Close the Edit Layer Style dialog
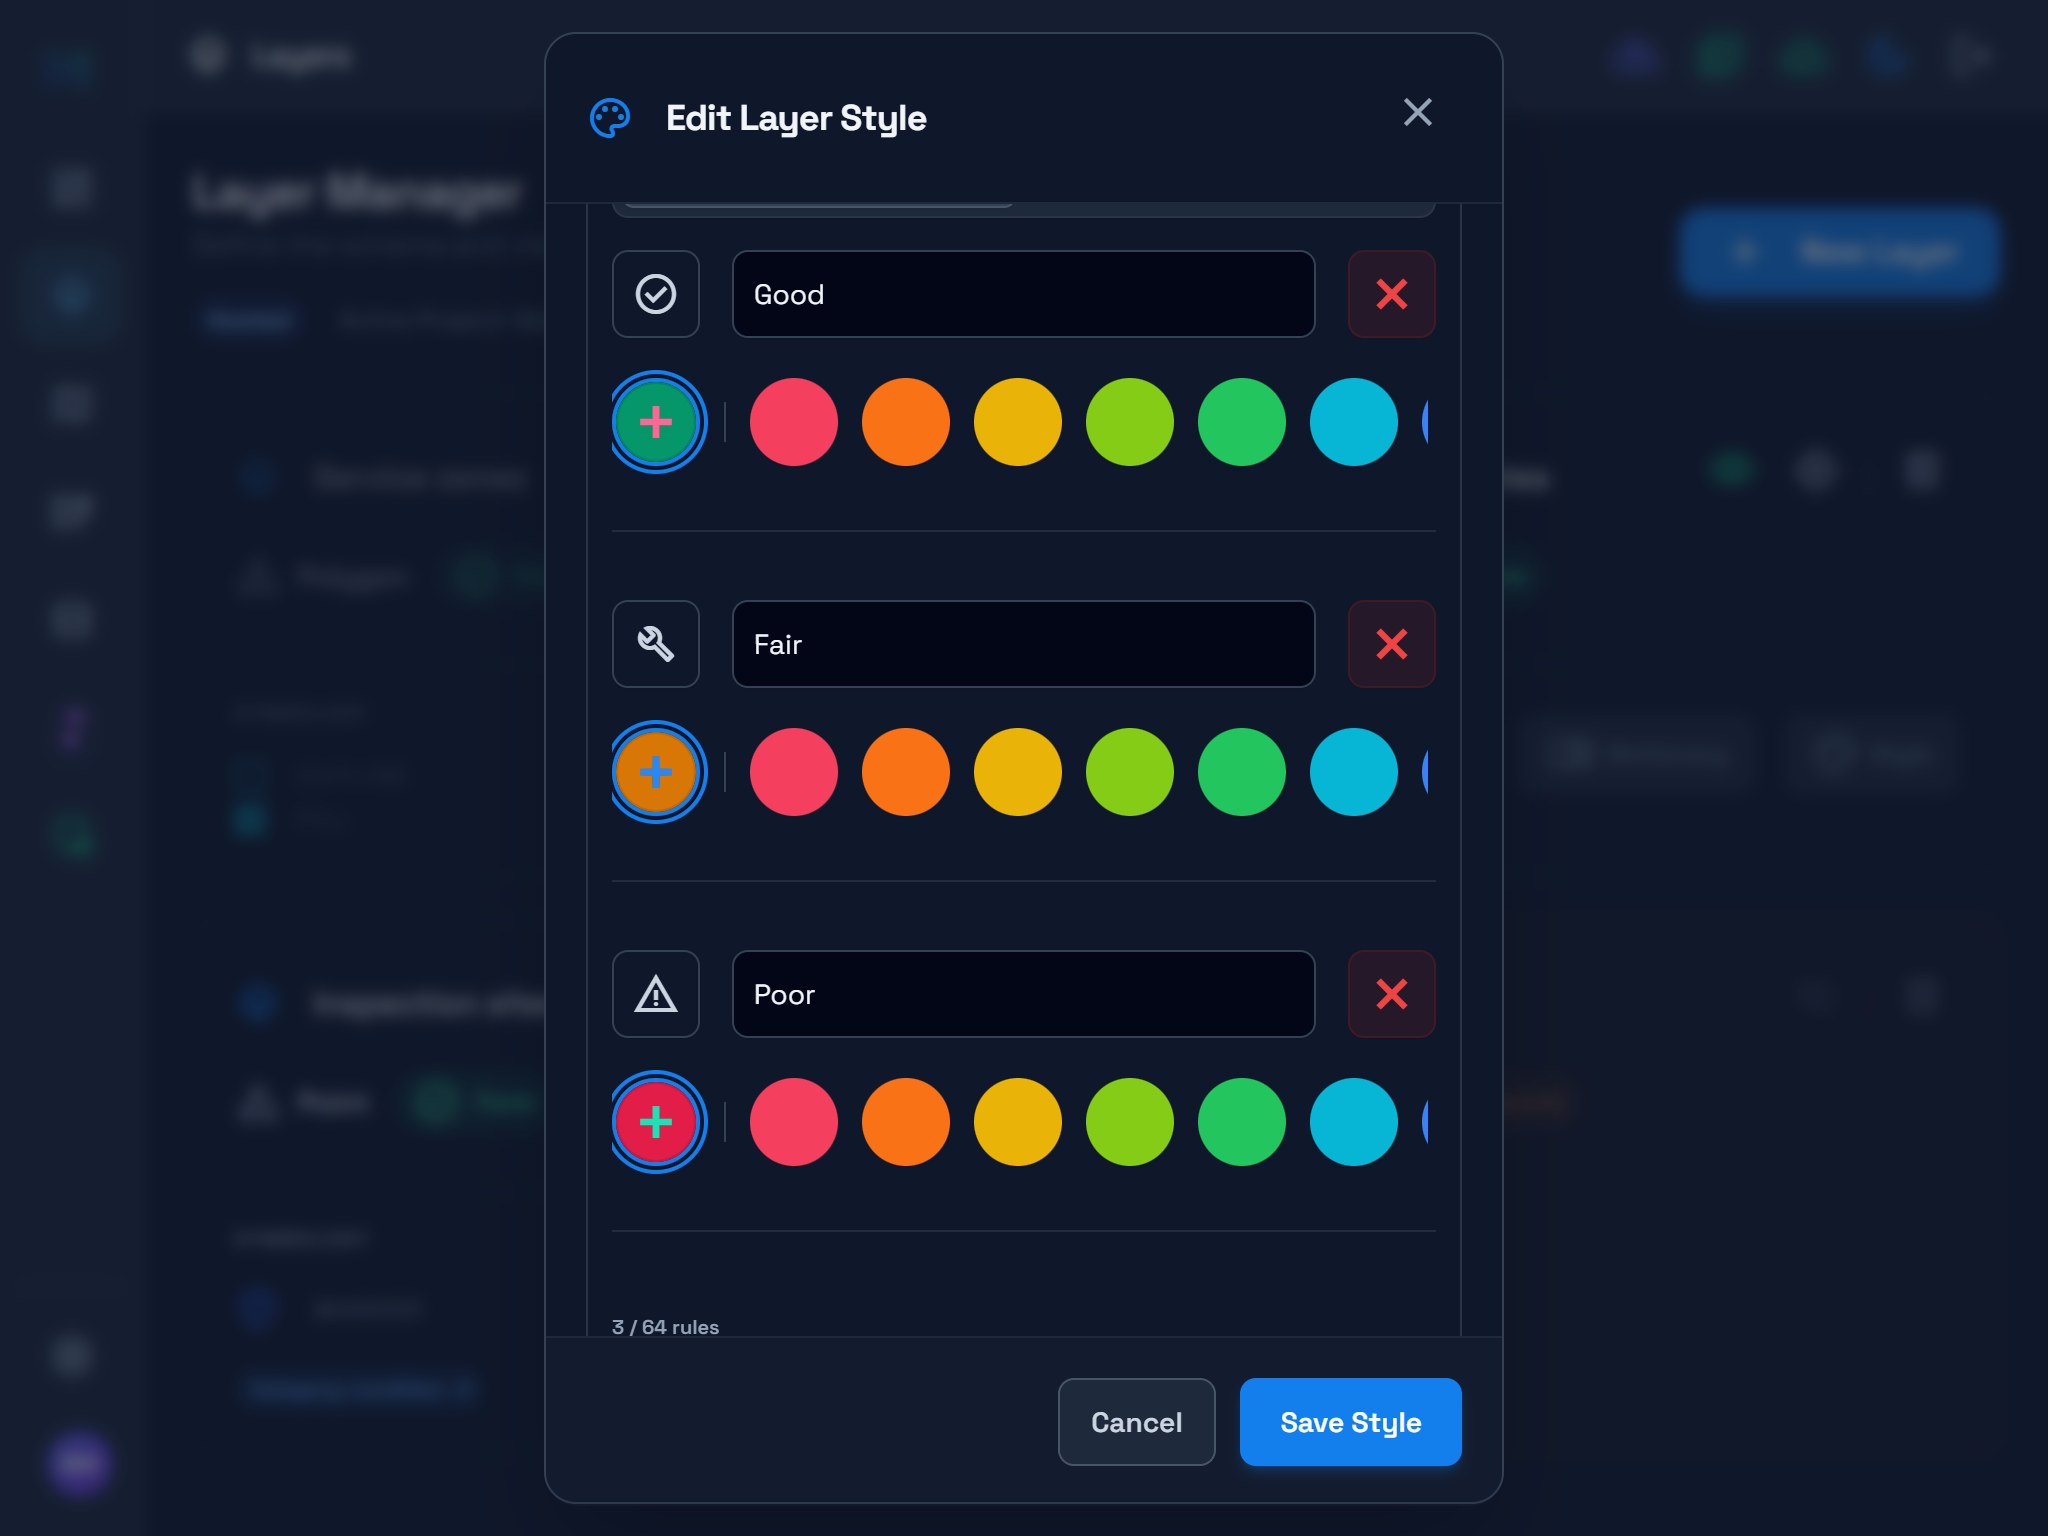The image size is (2048, 1536). click(1417, 112)
